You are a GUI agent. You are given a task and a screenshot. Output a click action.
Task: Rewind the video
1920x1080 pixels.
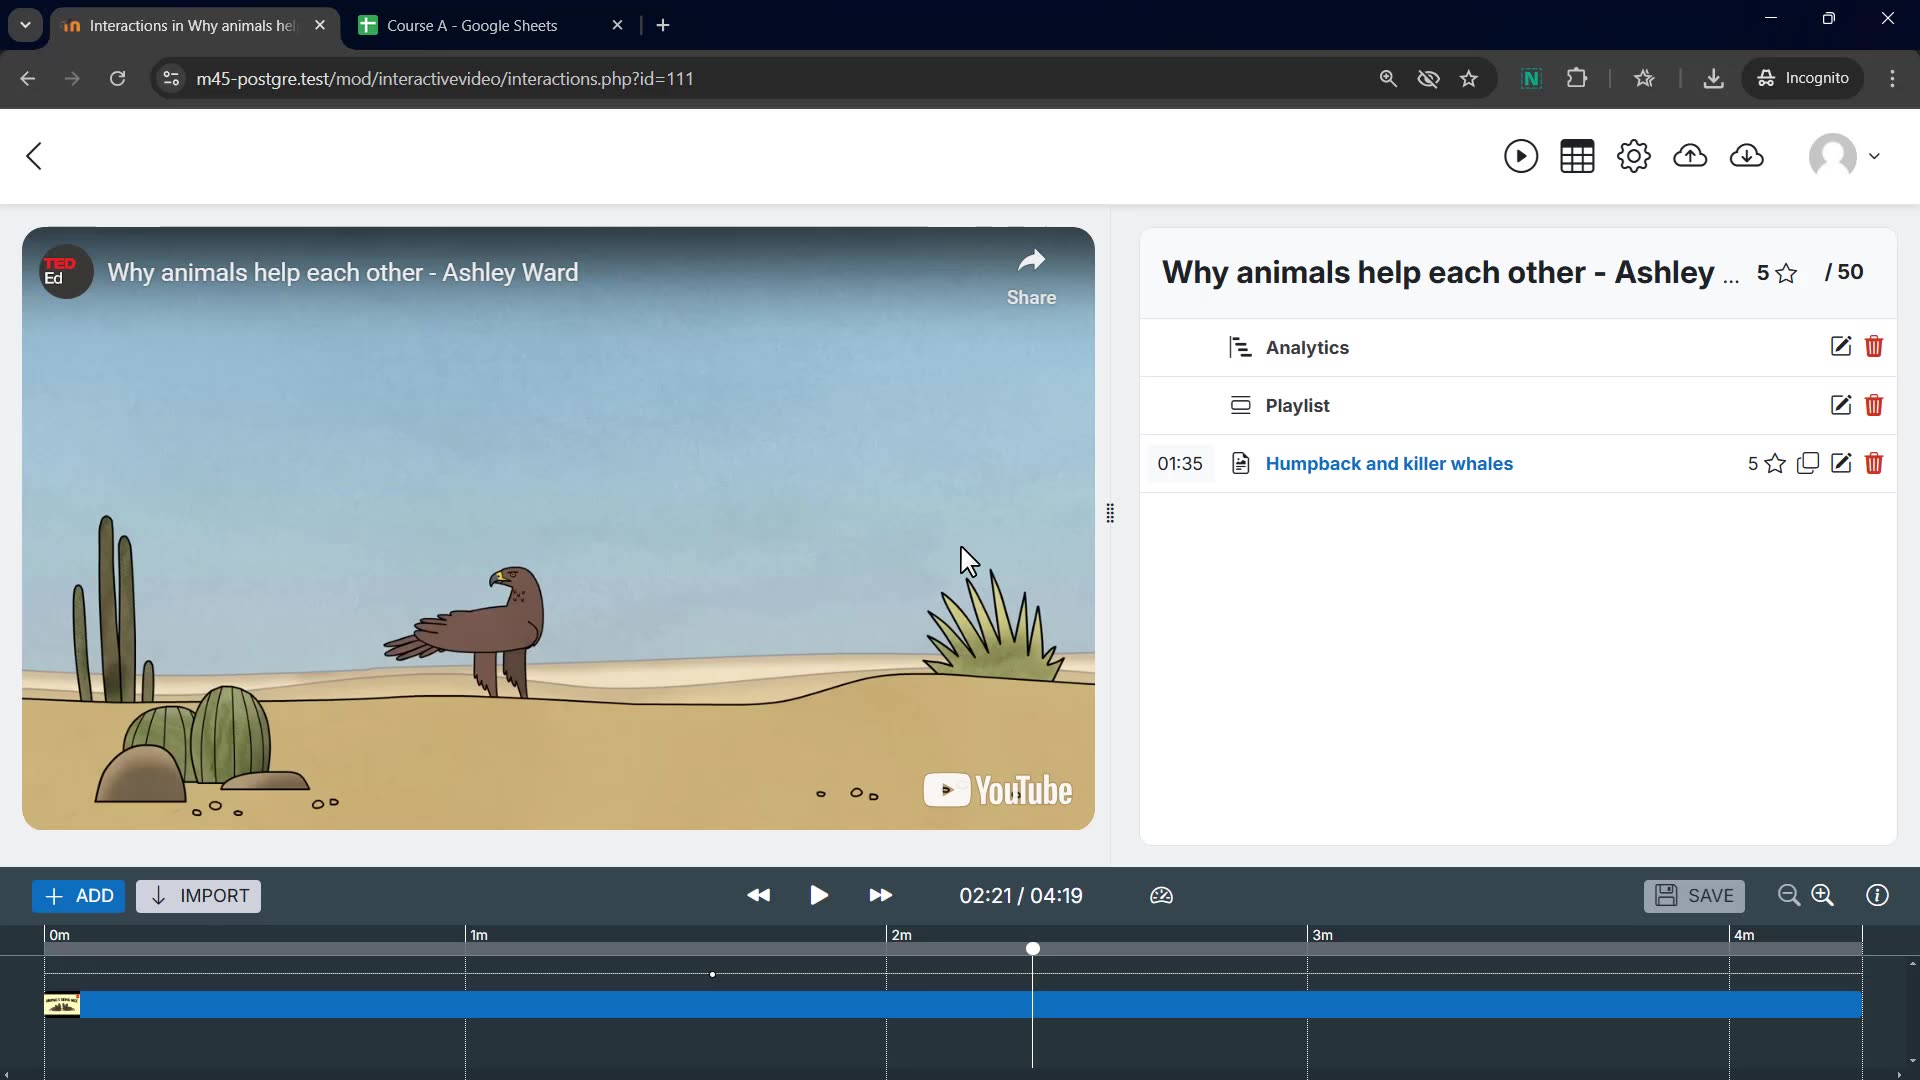click(758, 895)
